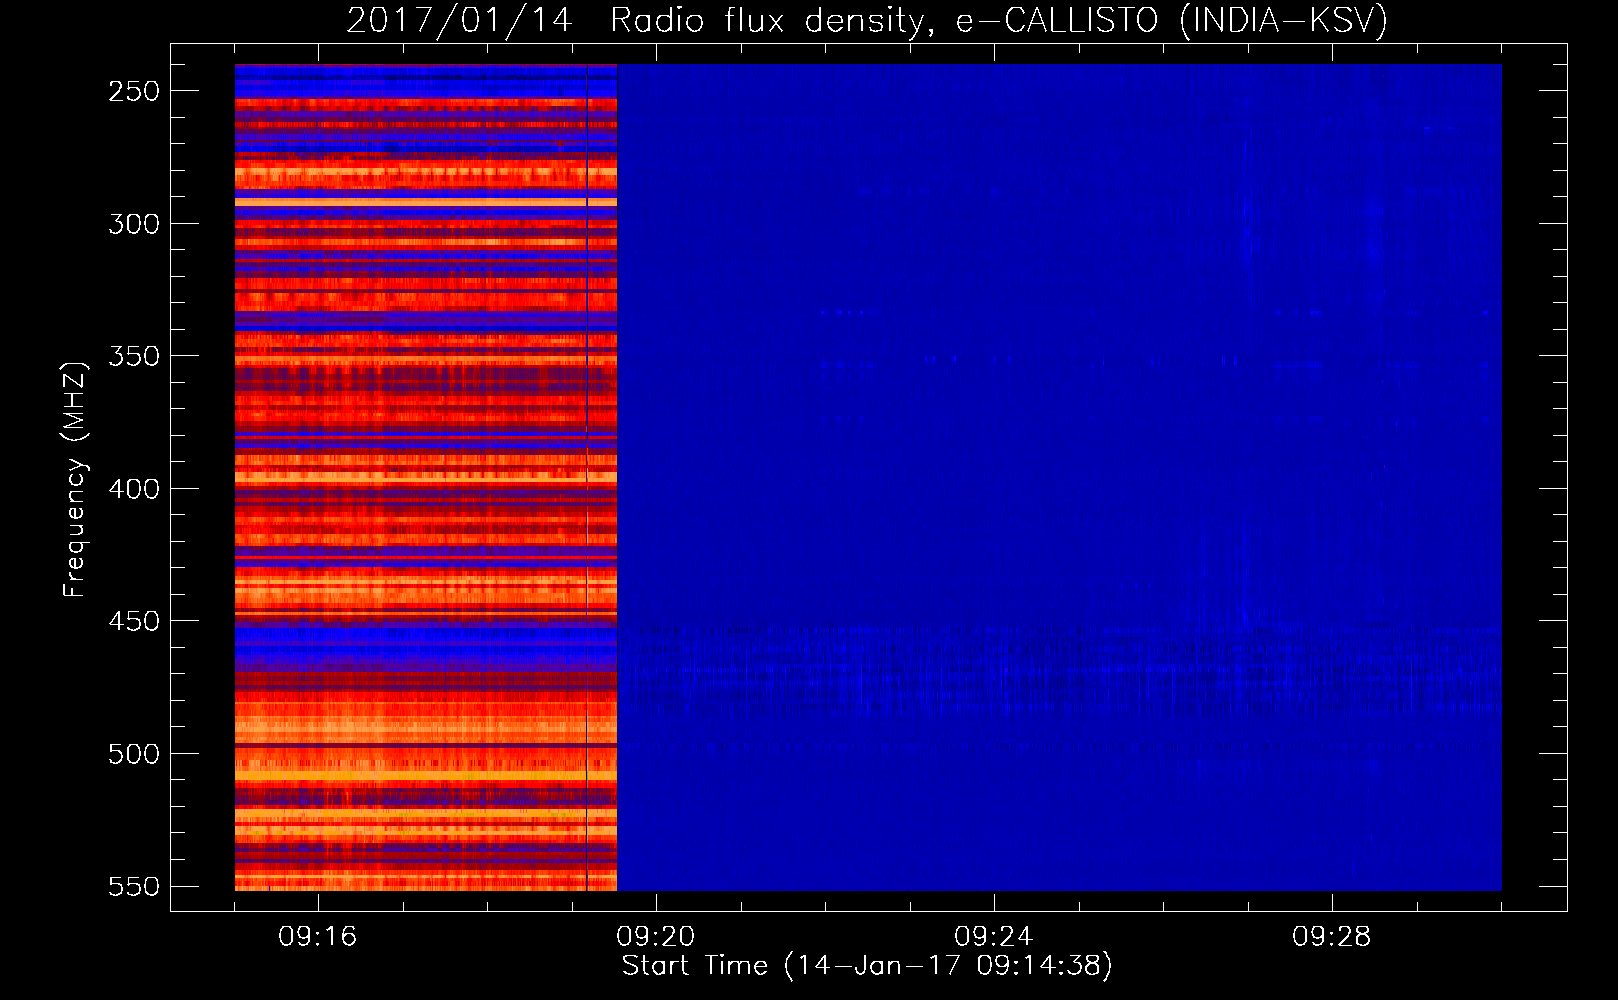Click the bright orange band just above 300 MHz
The image size is (1618, 1000).
click(x=426, y=202)
